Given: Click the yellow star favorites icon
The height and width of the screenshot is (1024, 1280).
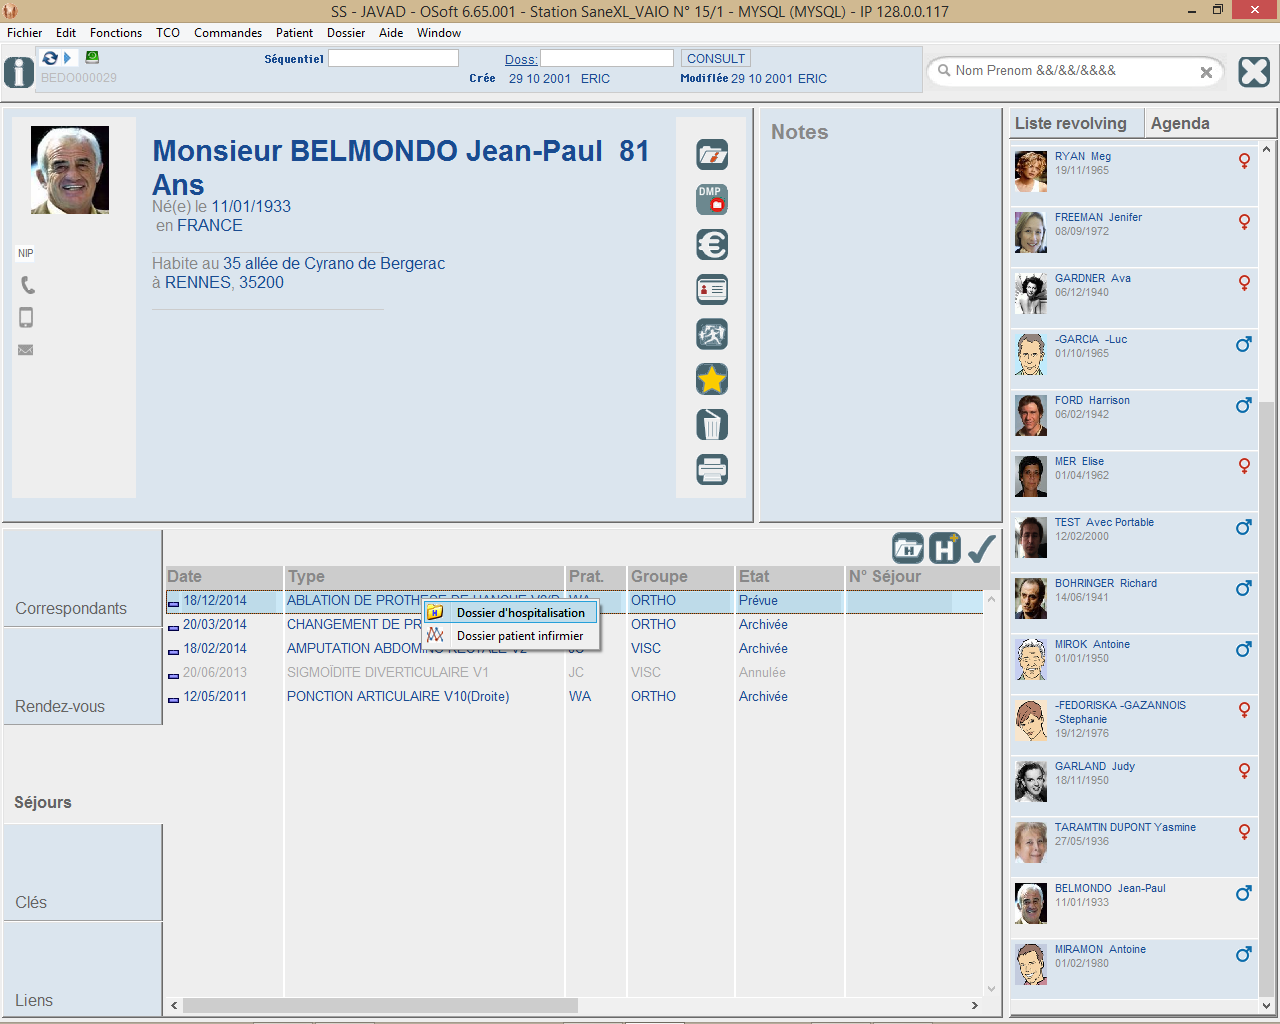Looking at the screenshot, I should click(712, 380).
